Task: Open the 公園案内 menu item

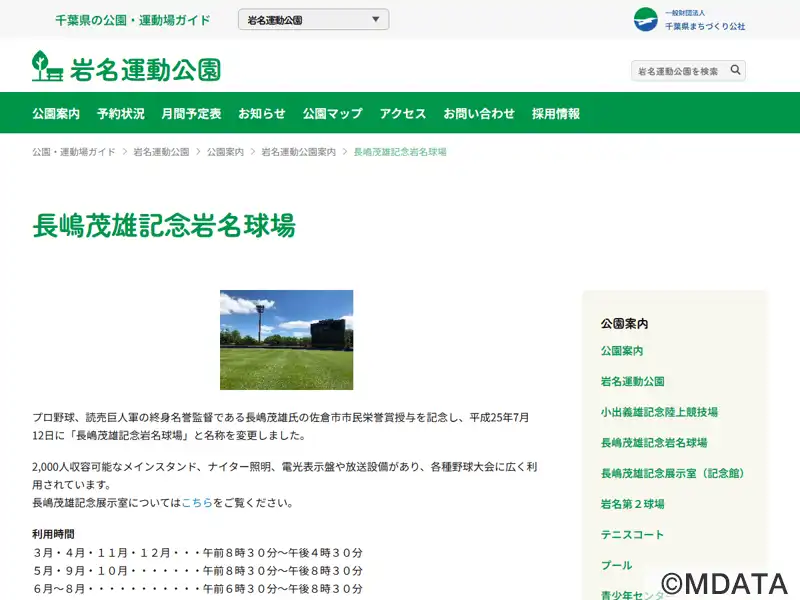Action: click(56, 114)
